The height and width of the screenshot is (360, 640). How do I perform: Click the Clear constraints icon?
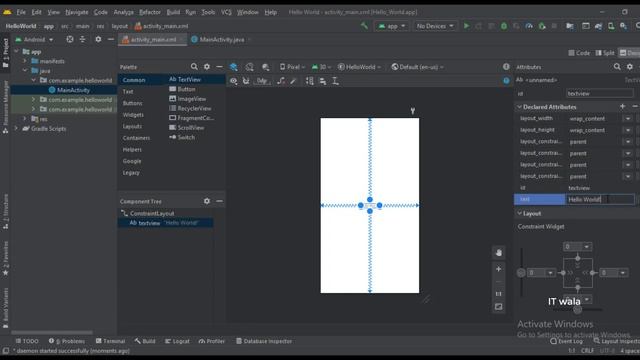[281, 81]
